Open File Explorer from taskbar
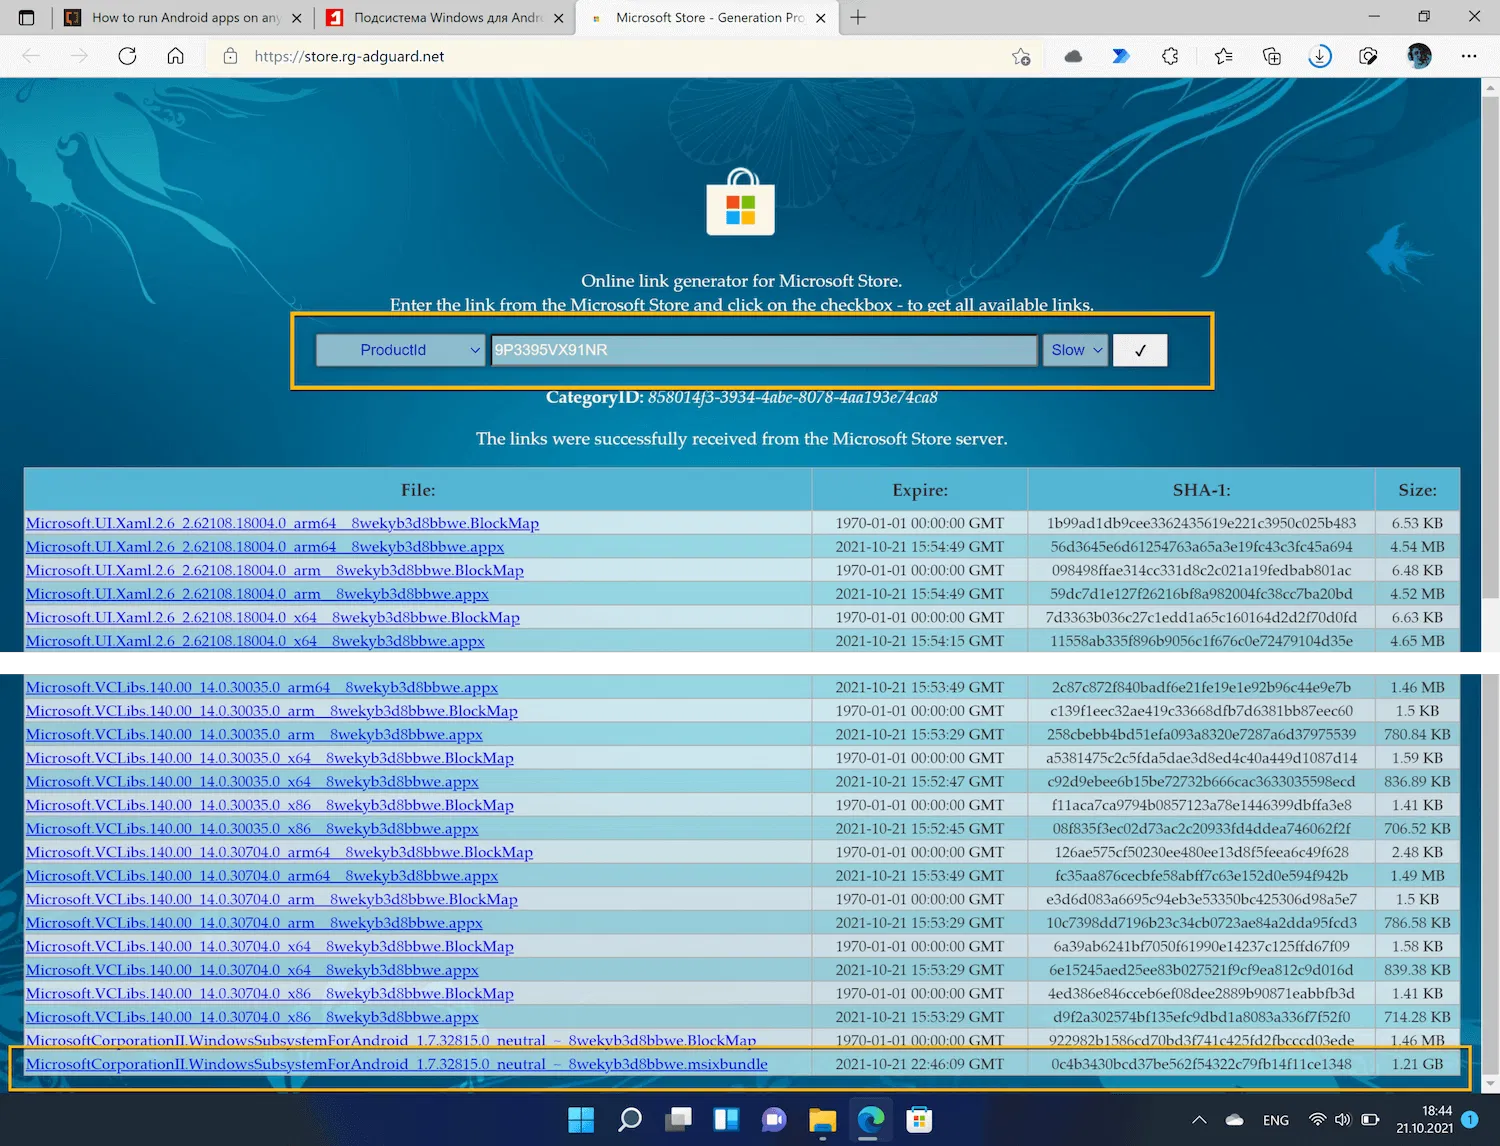This screenshot has width=1500, height=1146. pyautogui.click(x=822, y=1120)
